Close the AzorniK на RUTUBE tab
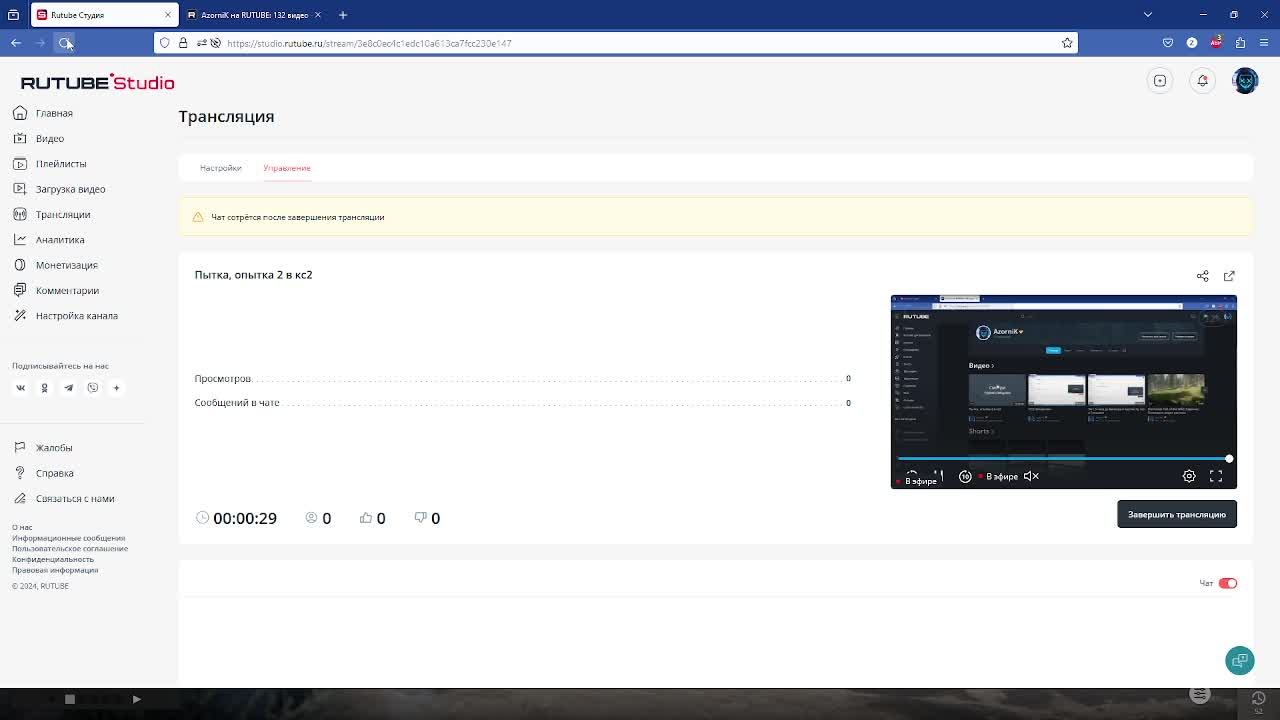 point(318,15)
